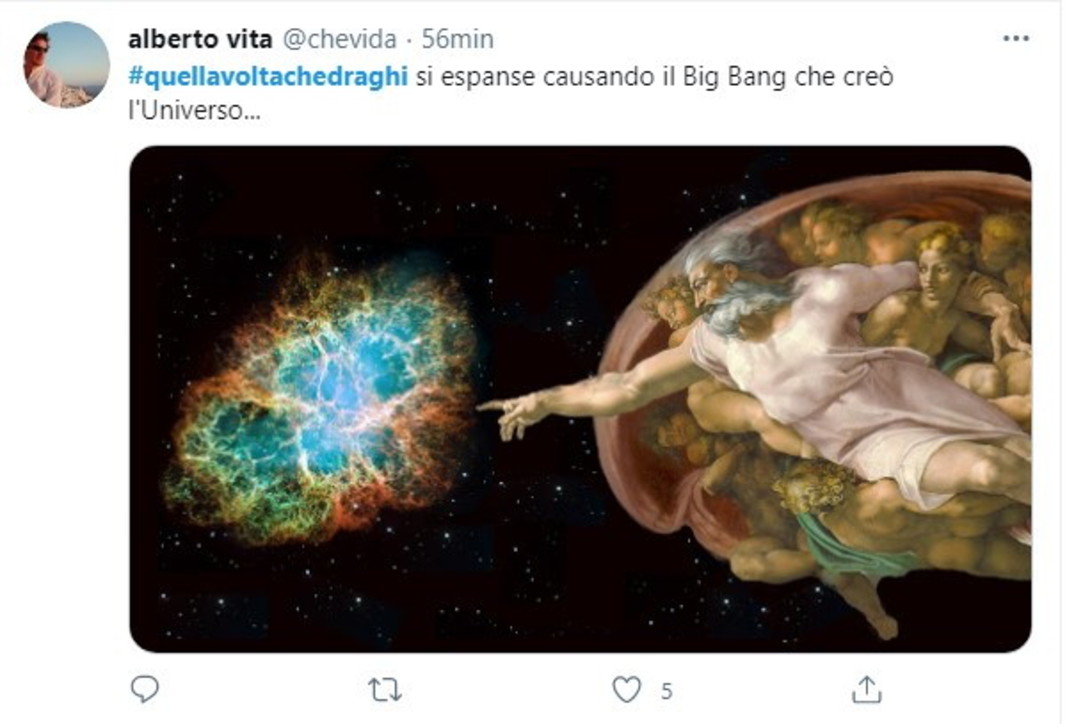Like the tweet with the heart icon
Viewport: 1067px width, 724px height.
626,690
